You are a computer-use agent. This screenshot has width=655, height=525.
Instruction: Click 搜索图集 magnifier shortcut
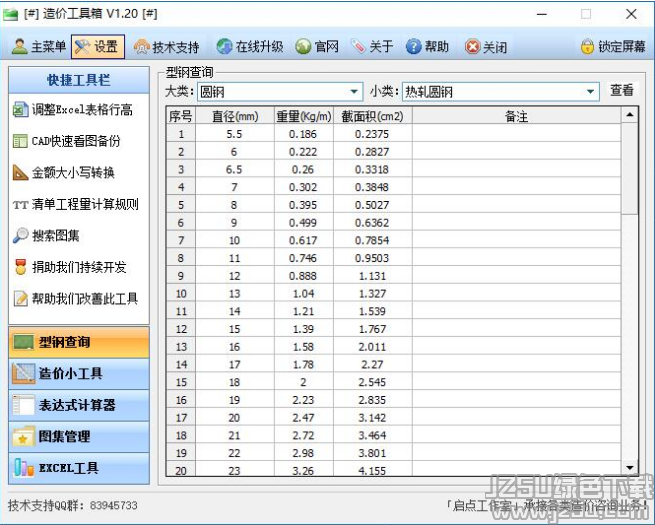point(20,236)
